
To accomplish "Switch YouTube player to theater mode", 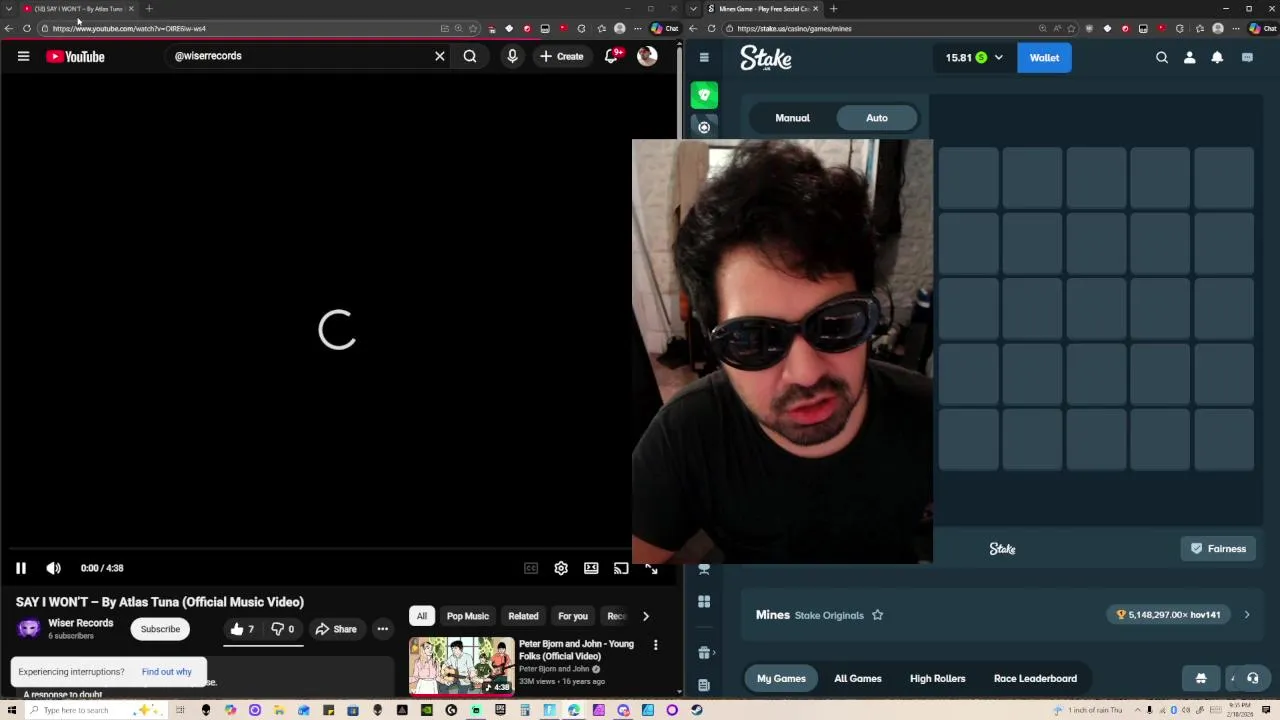I will pyautogui.click(x=591, y=568).
